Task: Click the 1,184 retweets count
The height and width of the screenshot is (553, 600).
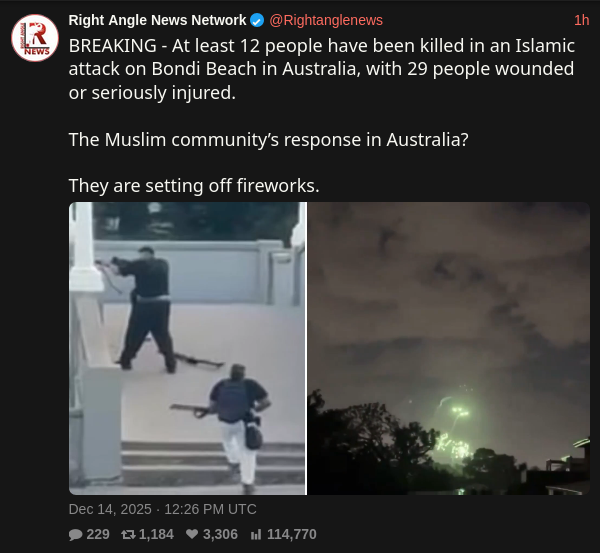Action: [156, 534]
